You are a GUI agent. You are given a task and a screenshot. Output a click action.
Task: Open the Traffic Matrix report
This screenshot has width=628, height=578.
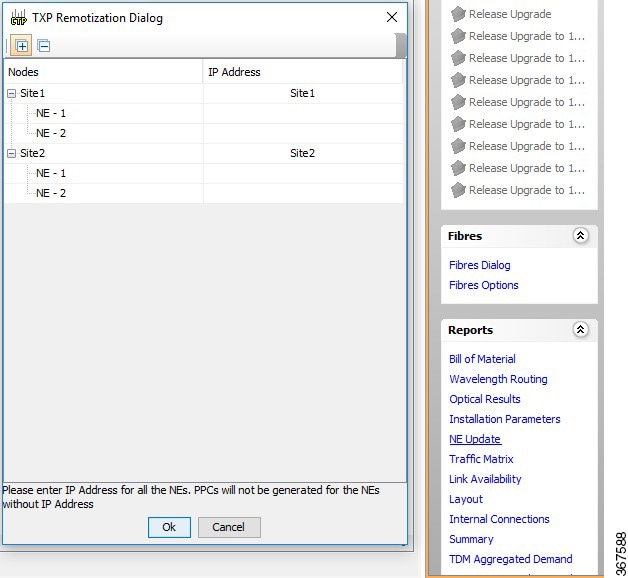pos(481,459)
